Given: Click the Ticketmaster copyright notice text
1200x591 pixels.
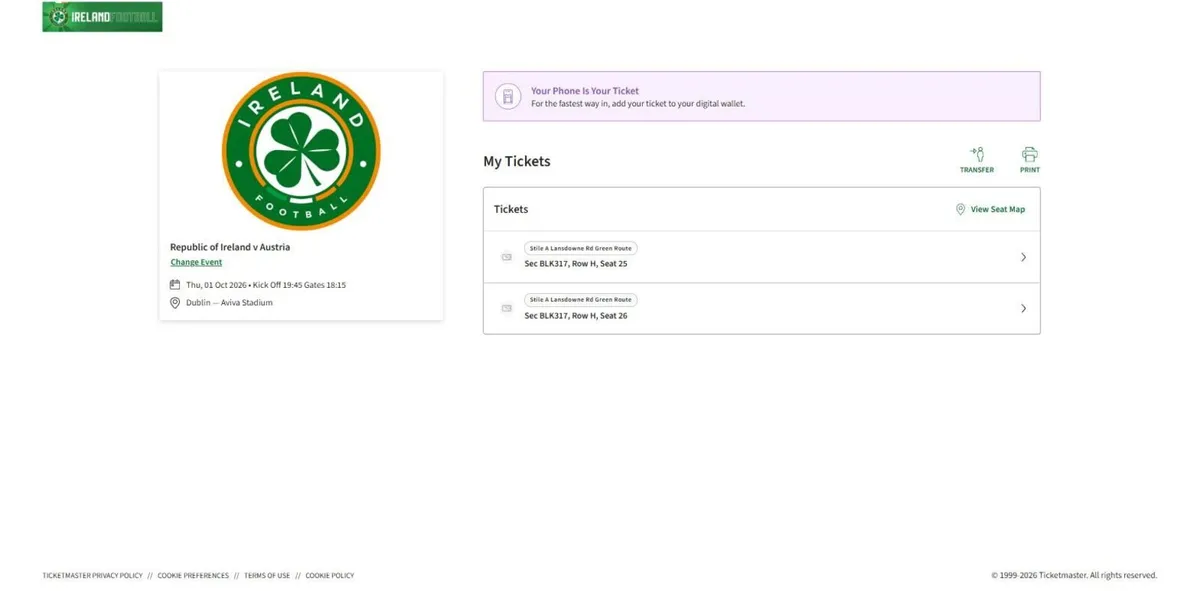Looking at the screenshot, I should tap(1074, 576).
